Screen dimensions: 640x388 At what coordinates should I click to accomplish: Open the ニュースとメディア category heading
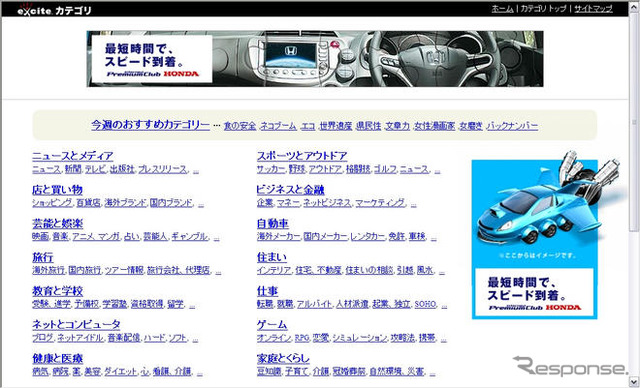(73, 156)
